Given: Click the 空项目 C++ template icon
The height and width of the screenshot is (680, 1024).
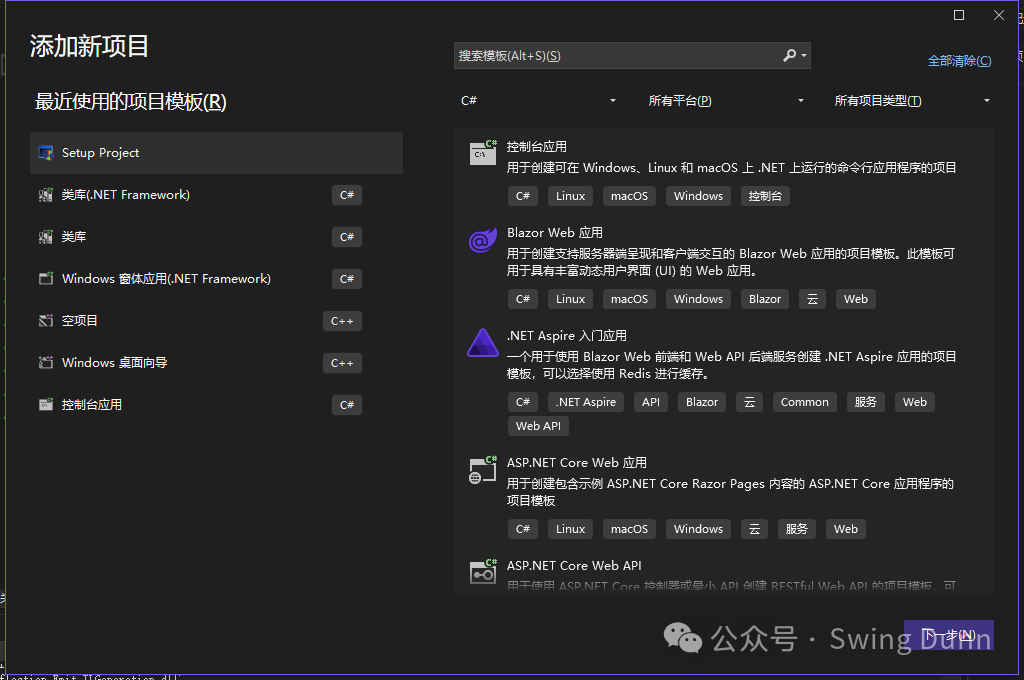Looking at the screenshot, I should click(46, 320).
